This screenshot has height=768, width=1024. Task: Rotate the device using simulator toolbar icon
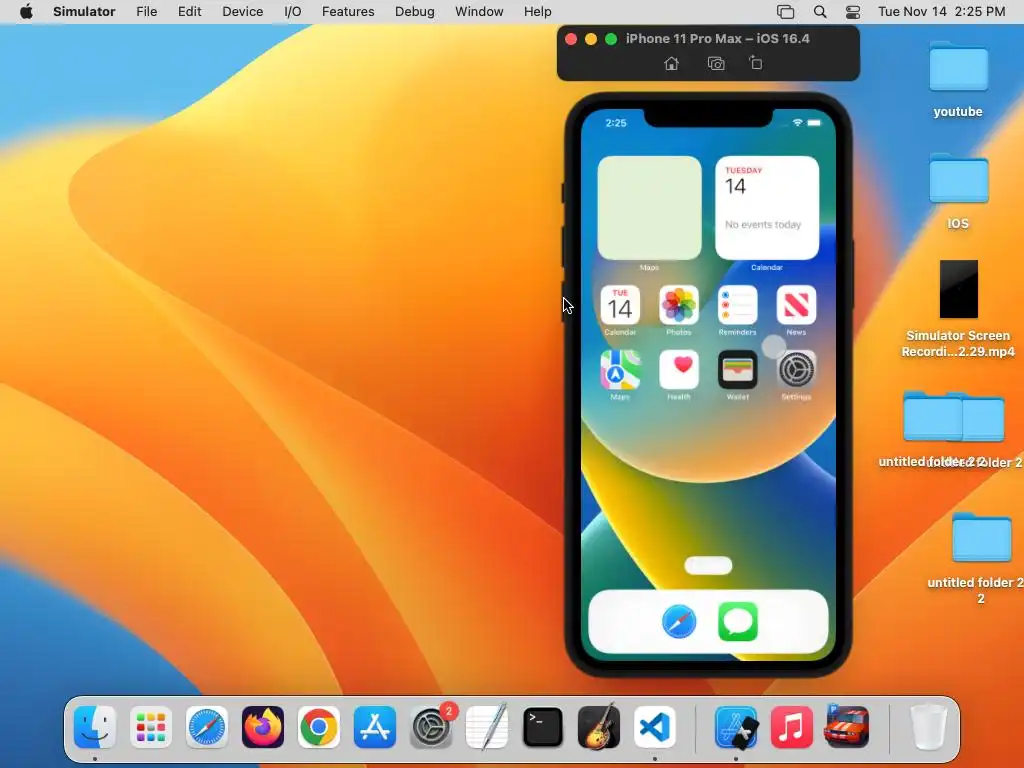pos(756,63)
